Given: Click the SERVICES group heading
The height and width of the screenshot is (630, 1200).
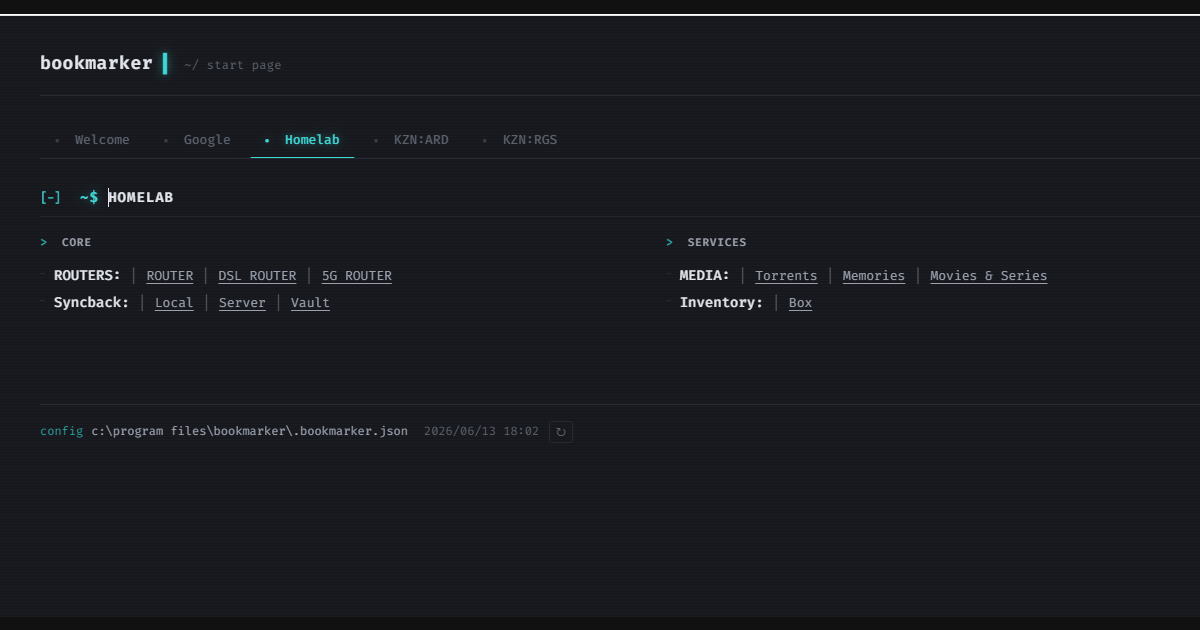Looking at the screenshot, I should pos(717,242).
